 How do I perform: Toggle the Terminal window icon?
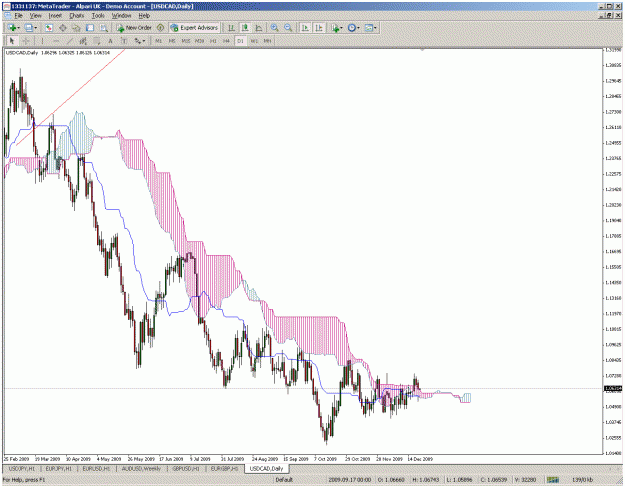point(90,28)
